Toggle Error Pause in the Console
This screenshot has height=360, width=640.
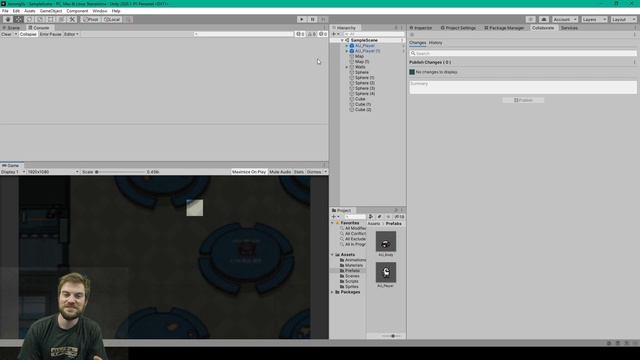tap(51, 34)
